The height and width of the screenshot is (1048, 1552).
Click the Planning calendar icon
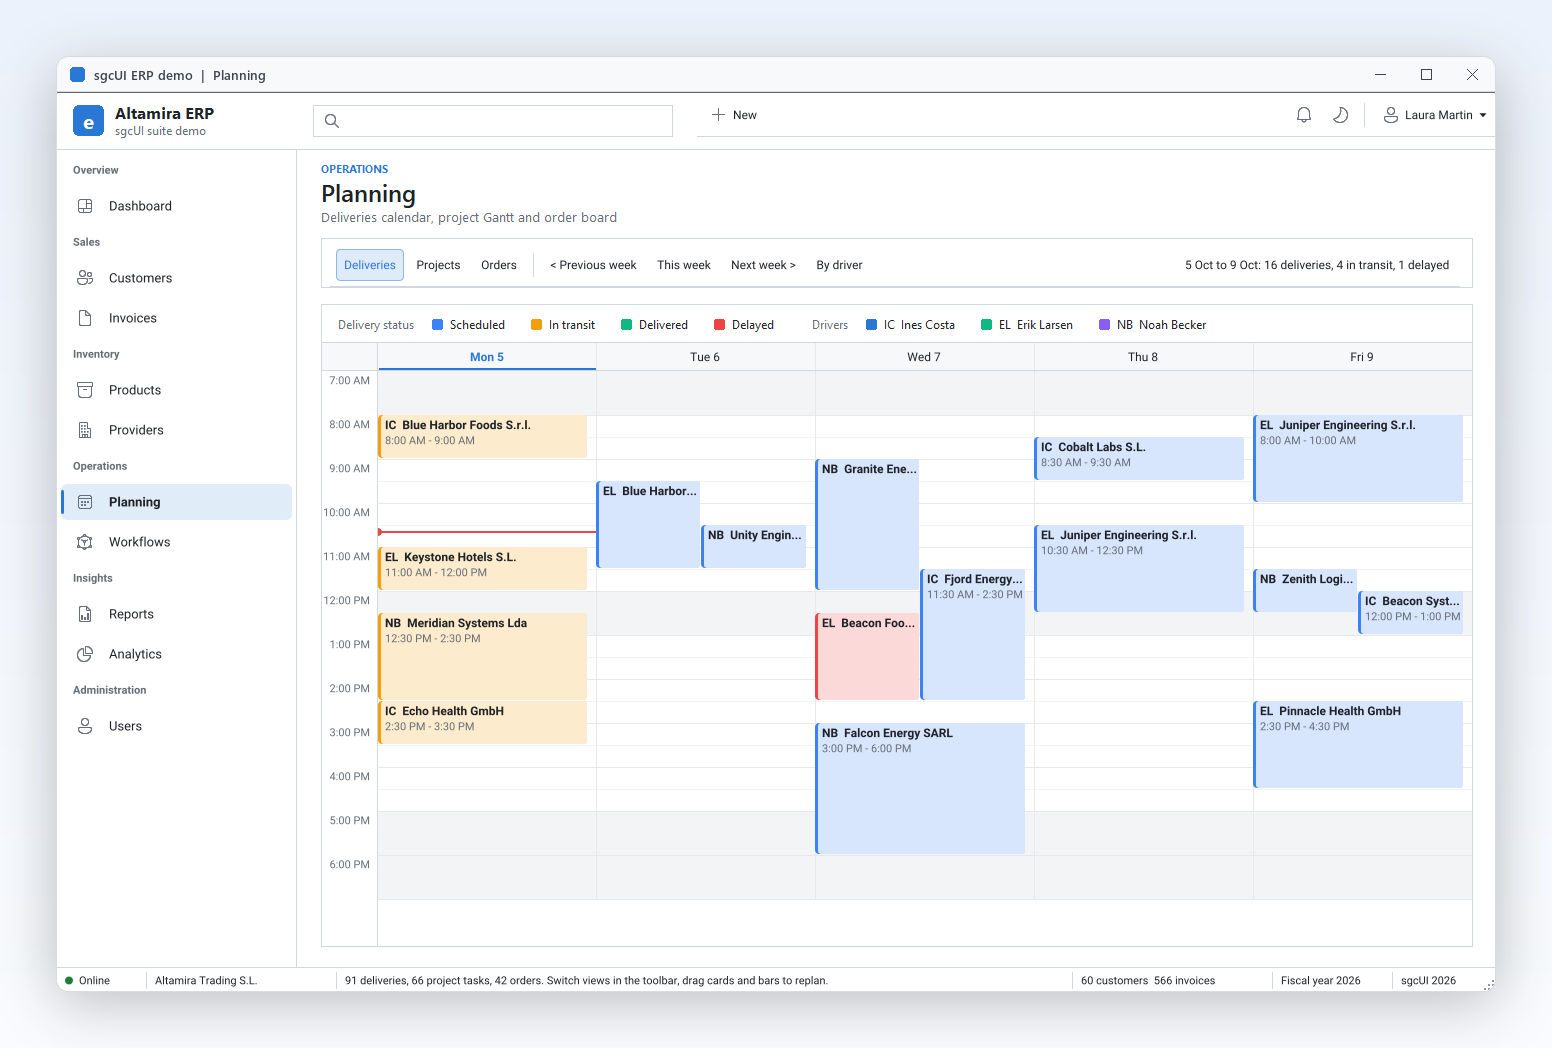[x=85, y=502]
